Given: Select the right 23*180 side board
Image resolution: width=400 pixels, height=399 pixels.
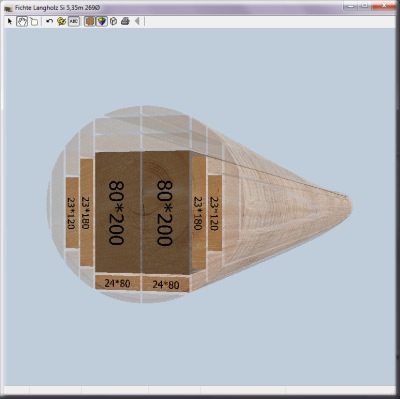Looking at the screenshot, I should tap(199, 213).
